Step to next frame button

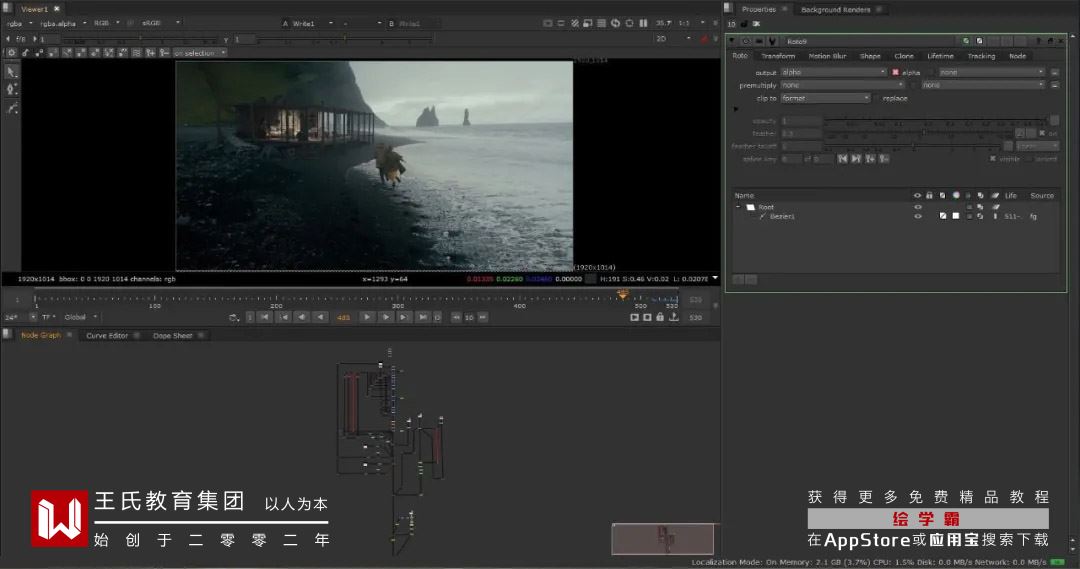[386, 317]
